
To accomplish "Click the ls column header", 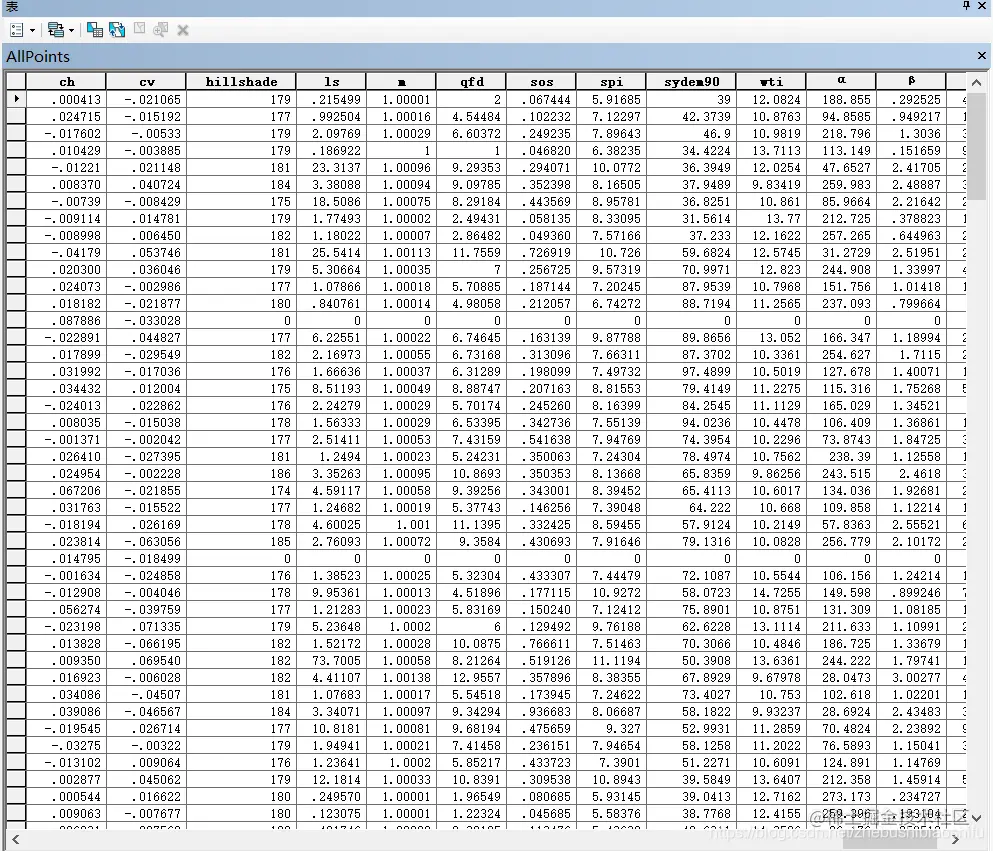I will coord(331,81).
